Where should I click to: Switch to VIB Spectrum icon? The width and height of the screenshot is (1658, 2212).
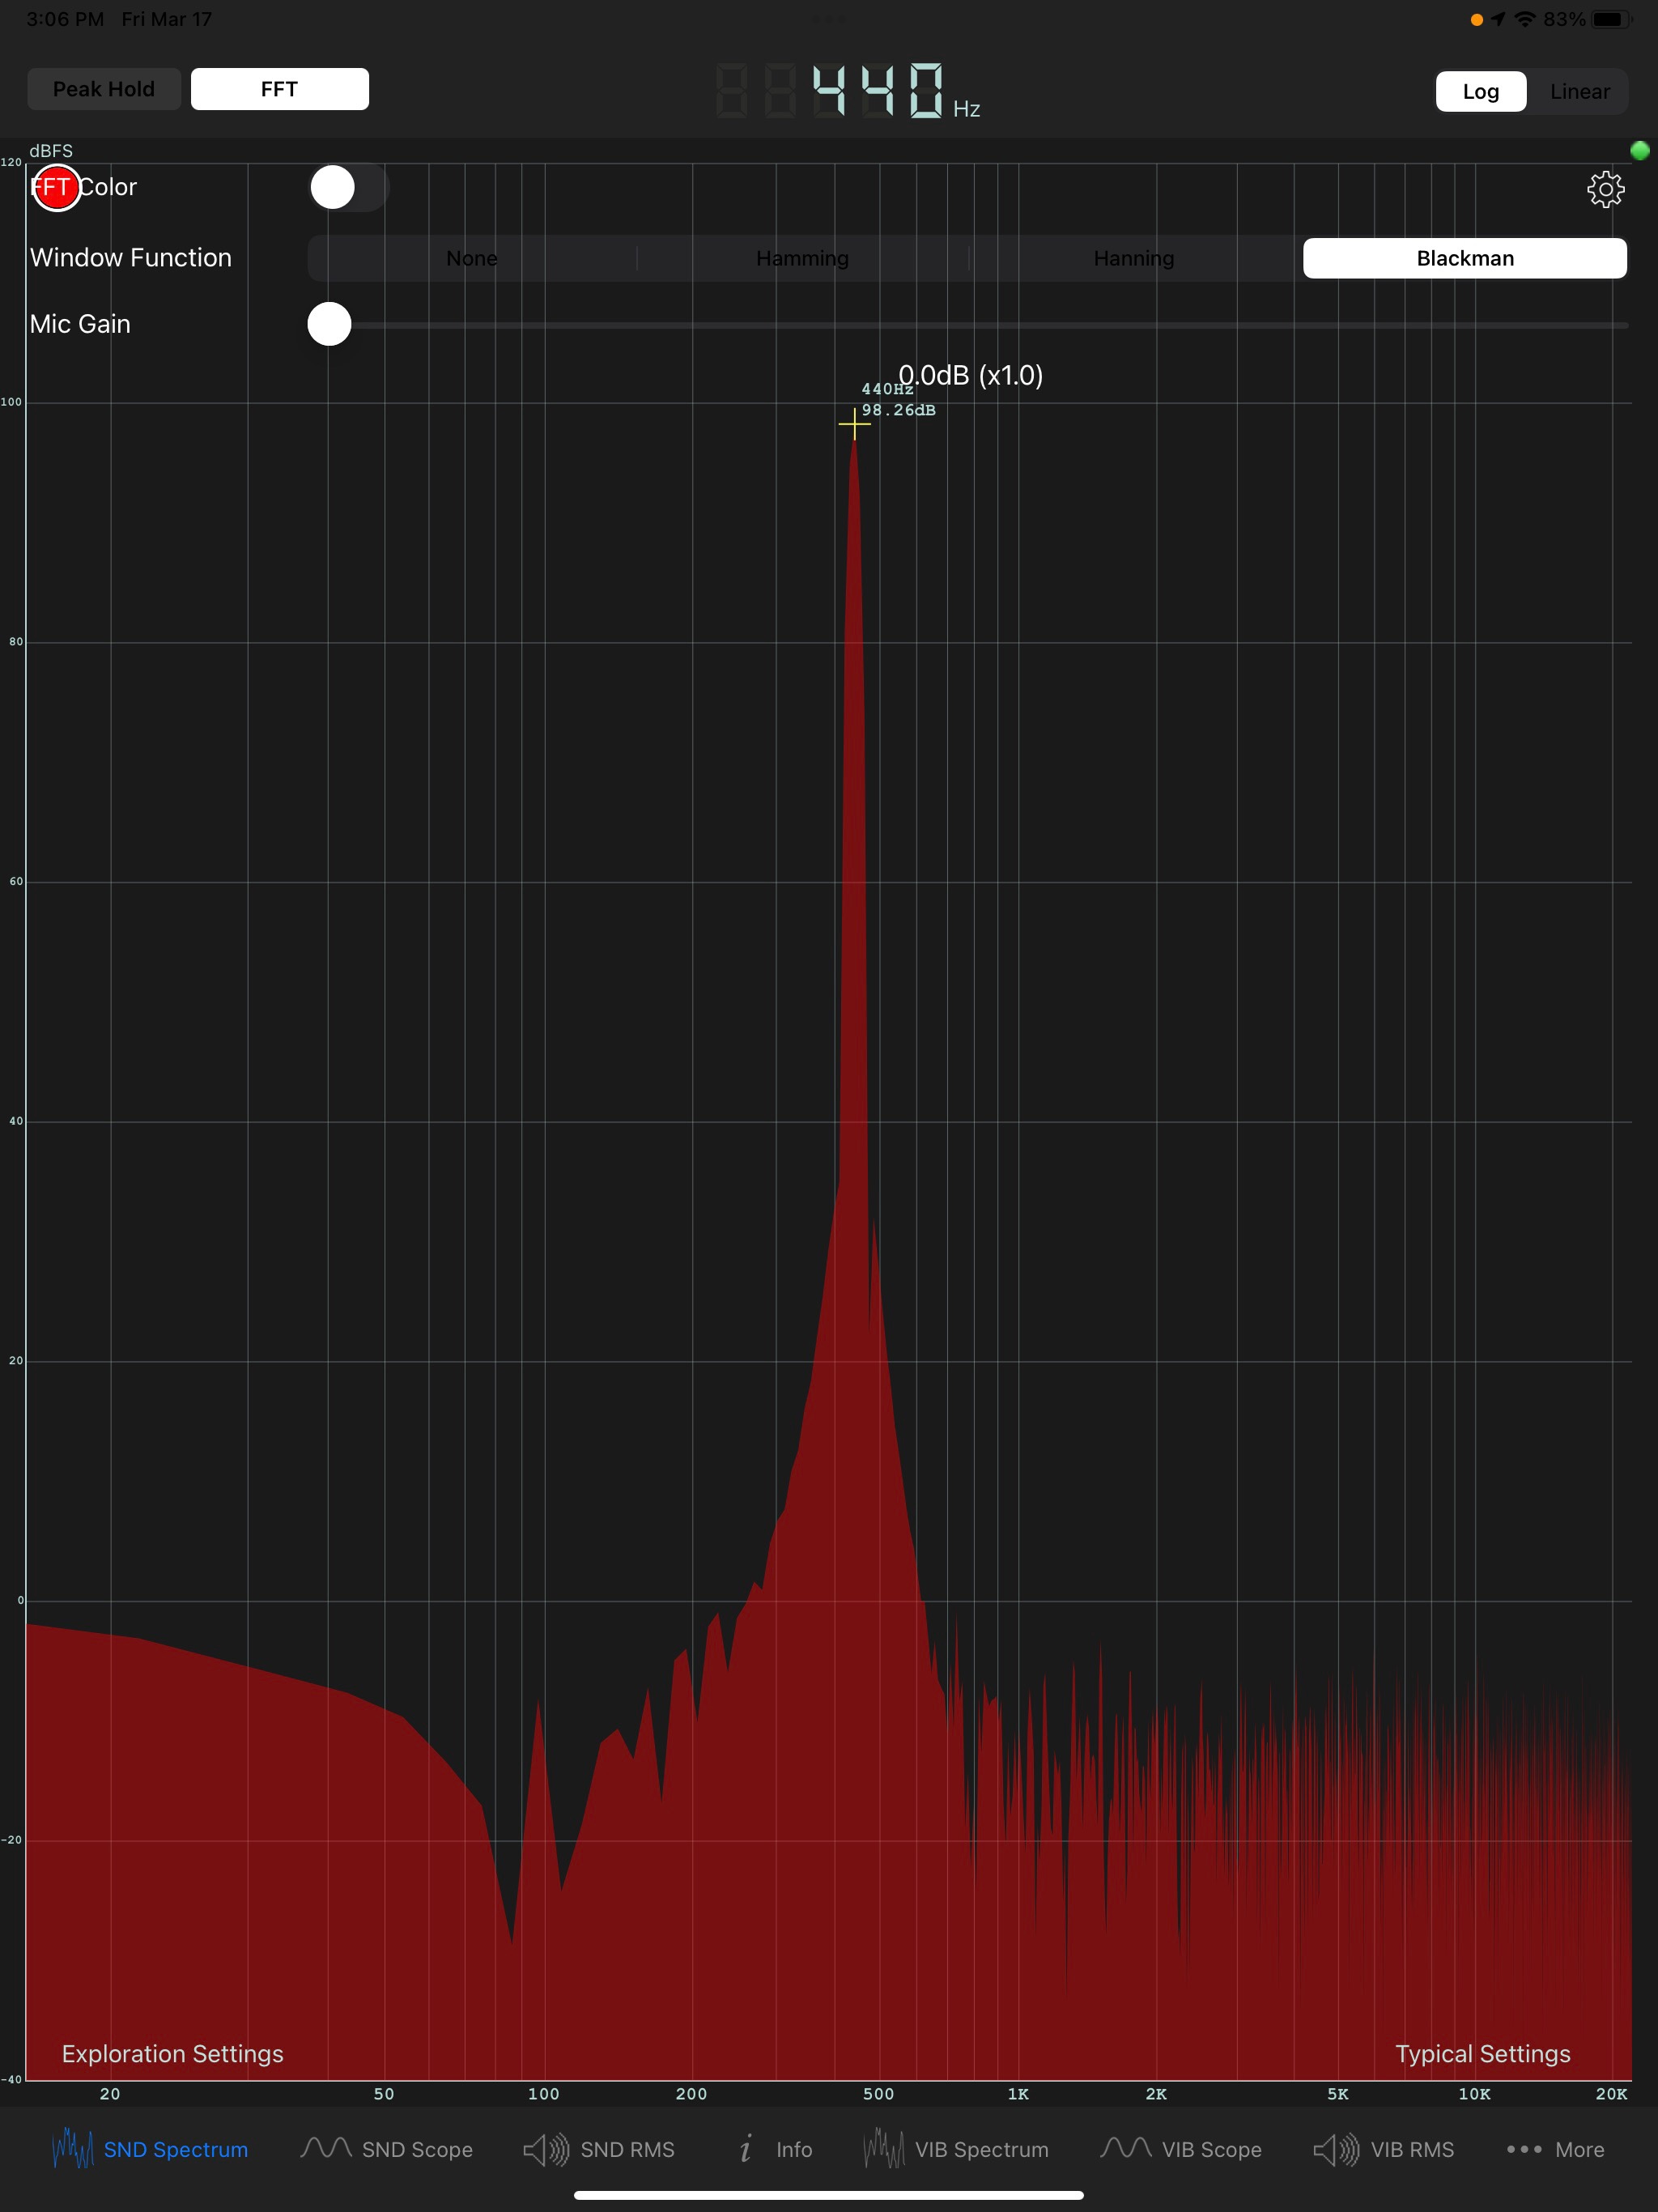pyautogui.click(x=883, y=2148)
